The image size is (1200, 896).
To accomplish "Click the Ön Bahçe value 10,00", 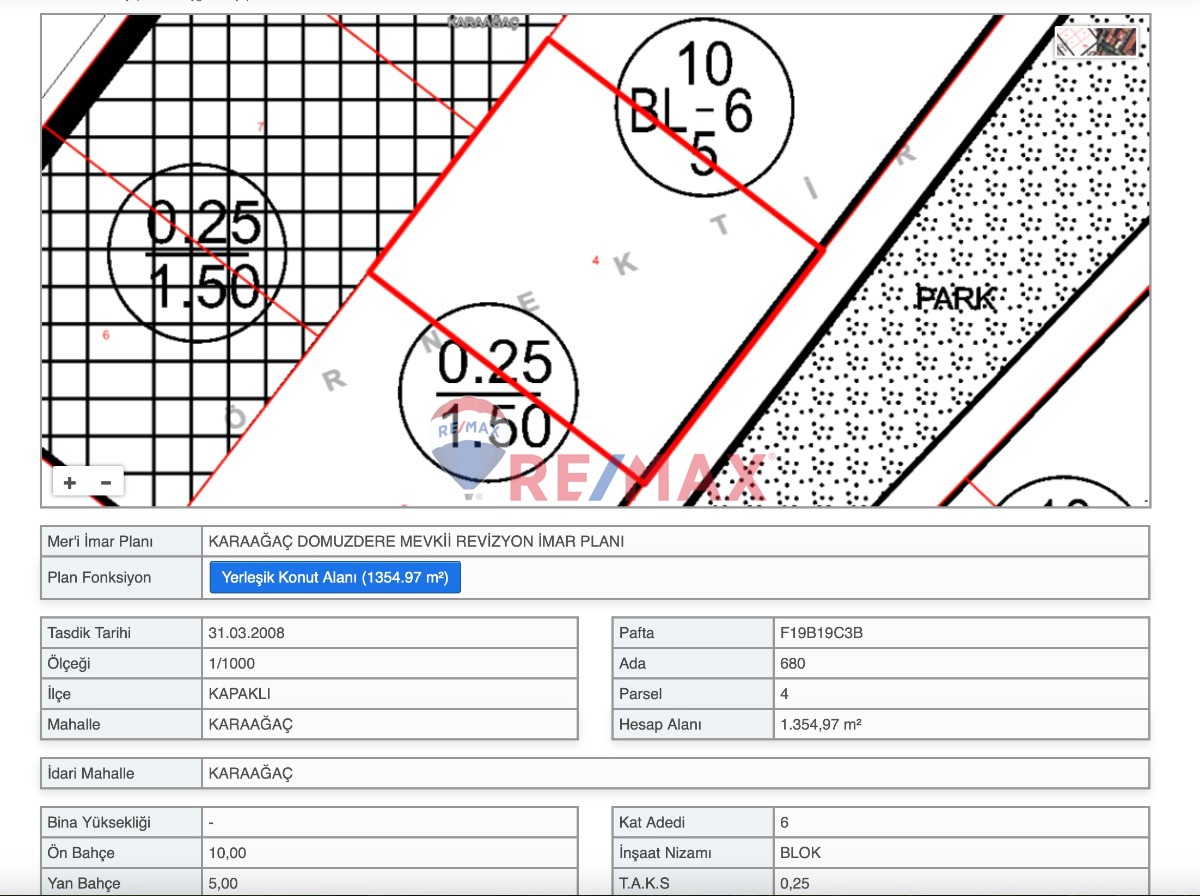I will click(x=227, y=853).
